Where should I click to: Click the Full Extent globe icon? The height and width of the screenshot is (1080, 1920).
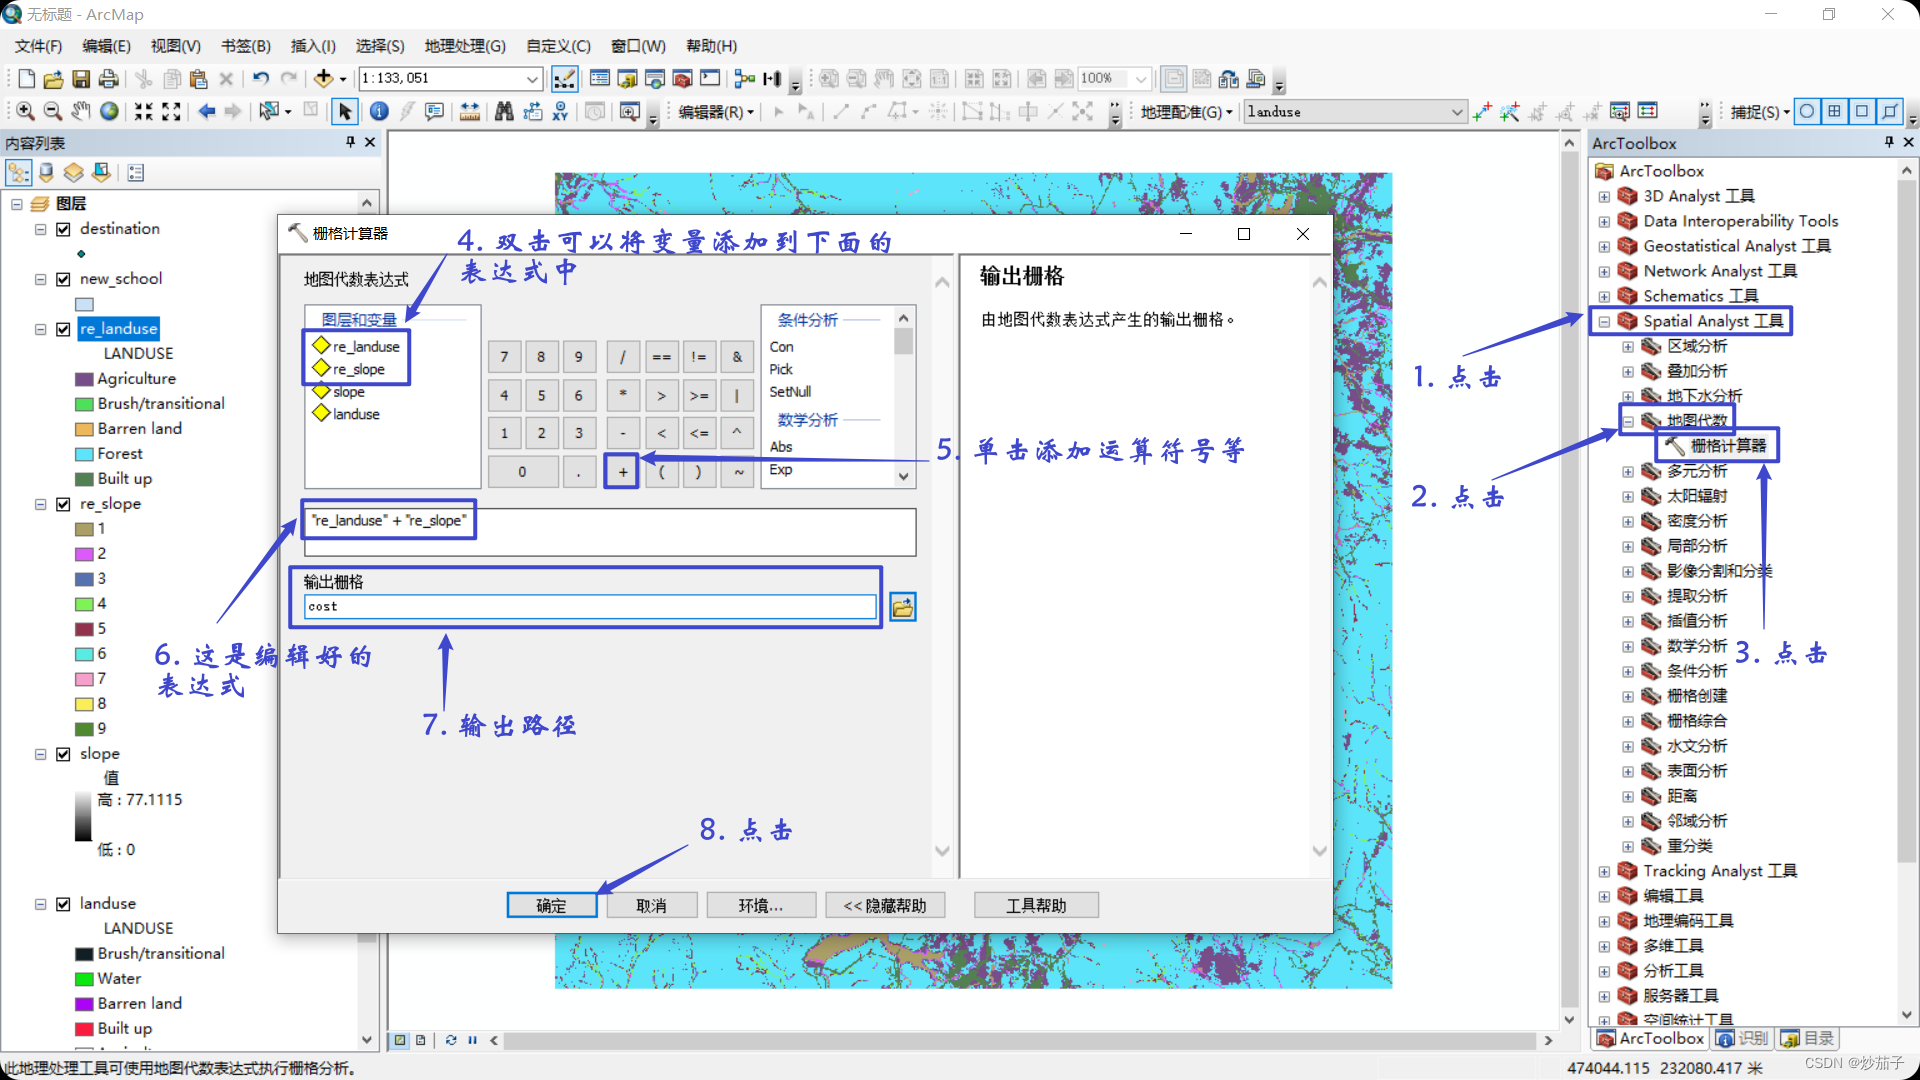pos(109,112)
